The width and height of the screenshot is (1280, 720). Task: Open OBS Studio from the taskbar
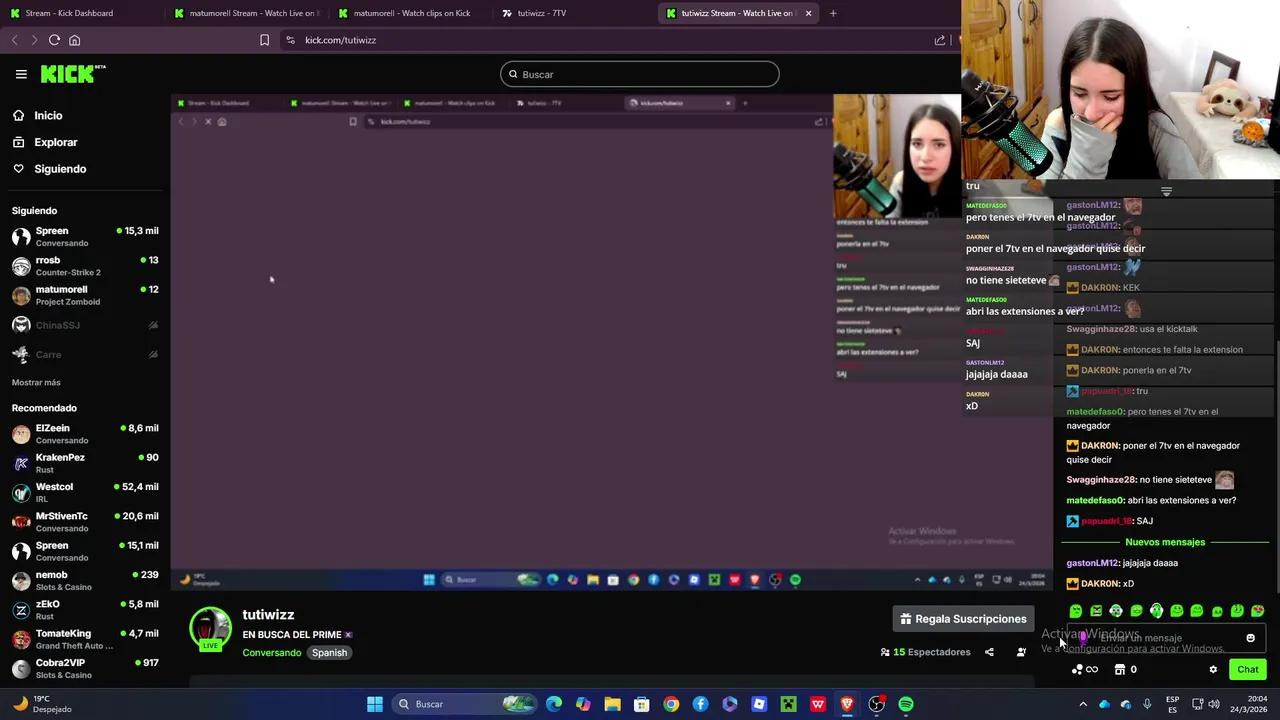(x=876, y=704)
